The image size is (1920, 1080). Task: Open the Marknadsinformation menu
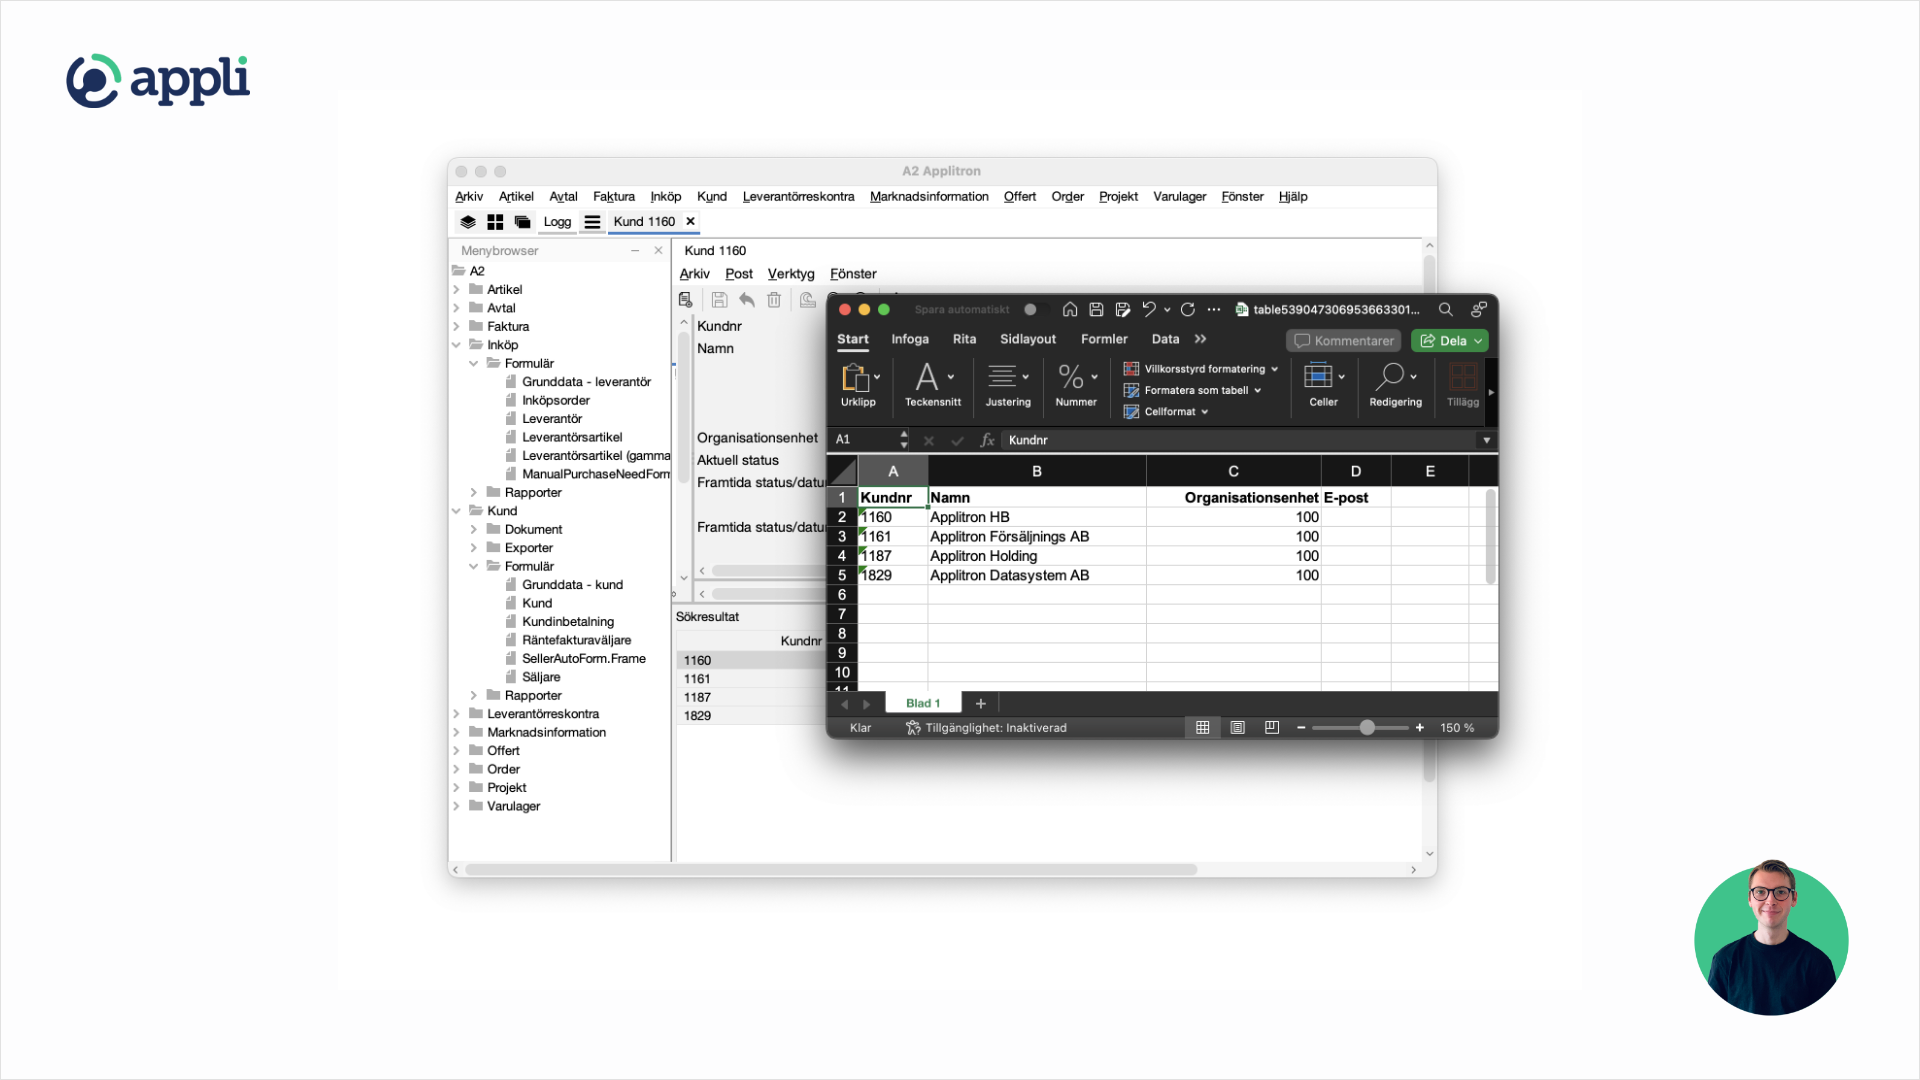[929, 197]
